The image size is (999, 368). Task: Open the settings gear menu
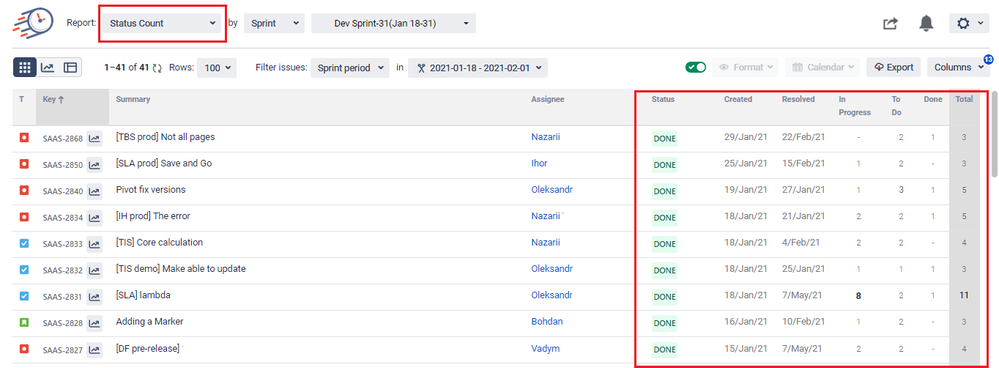click(x=969, y=24)
